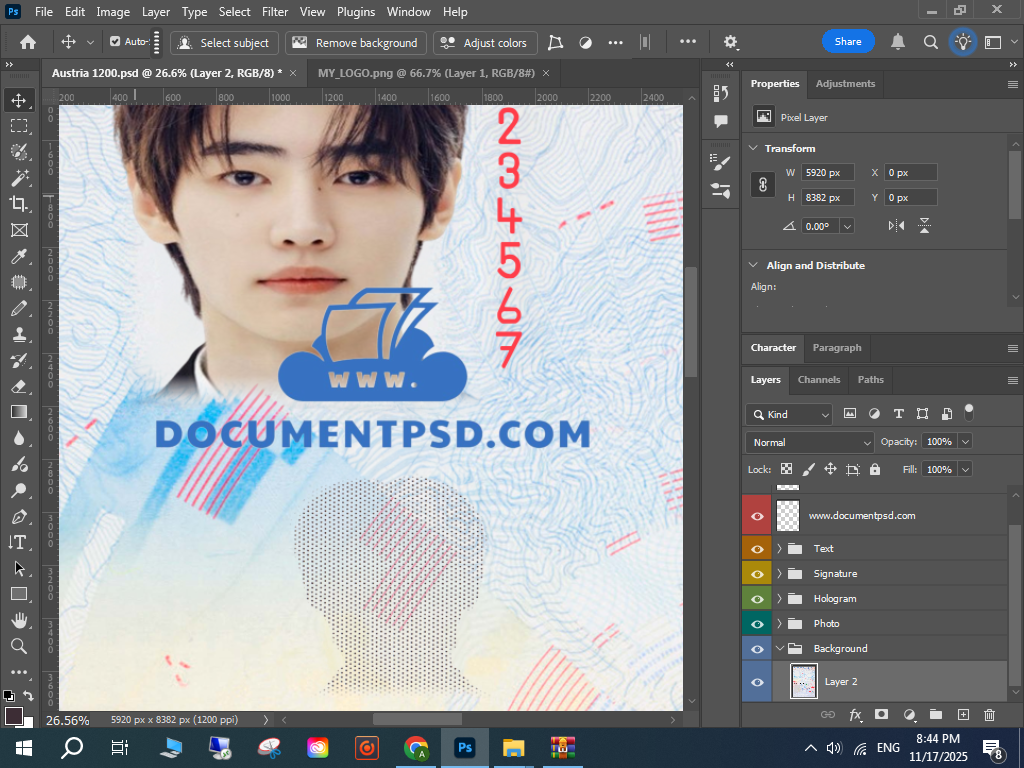This screenshot has width=1024, height=768.
Task: Toggle the Auto-Select checkbox
Action: [x=115, y=42]
